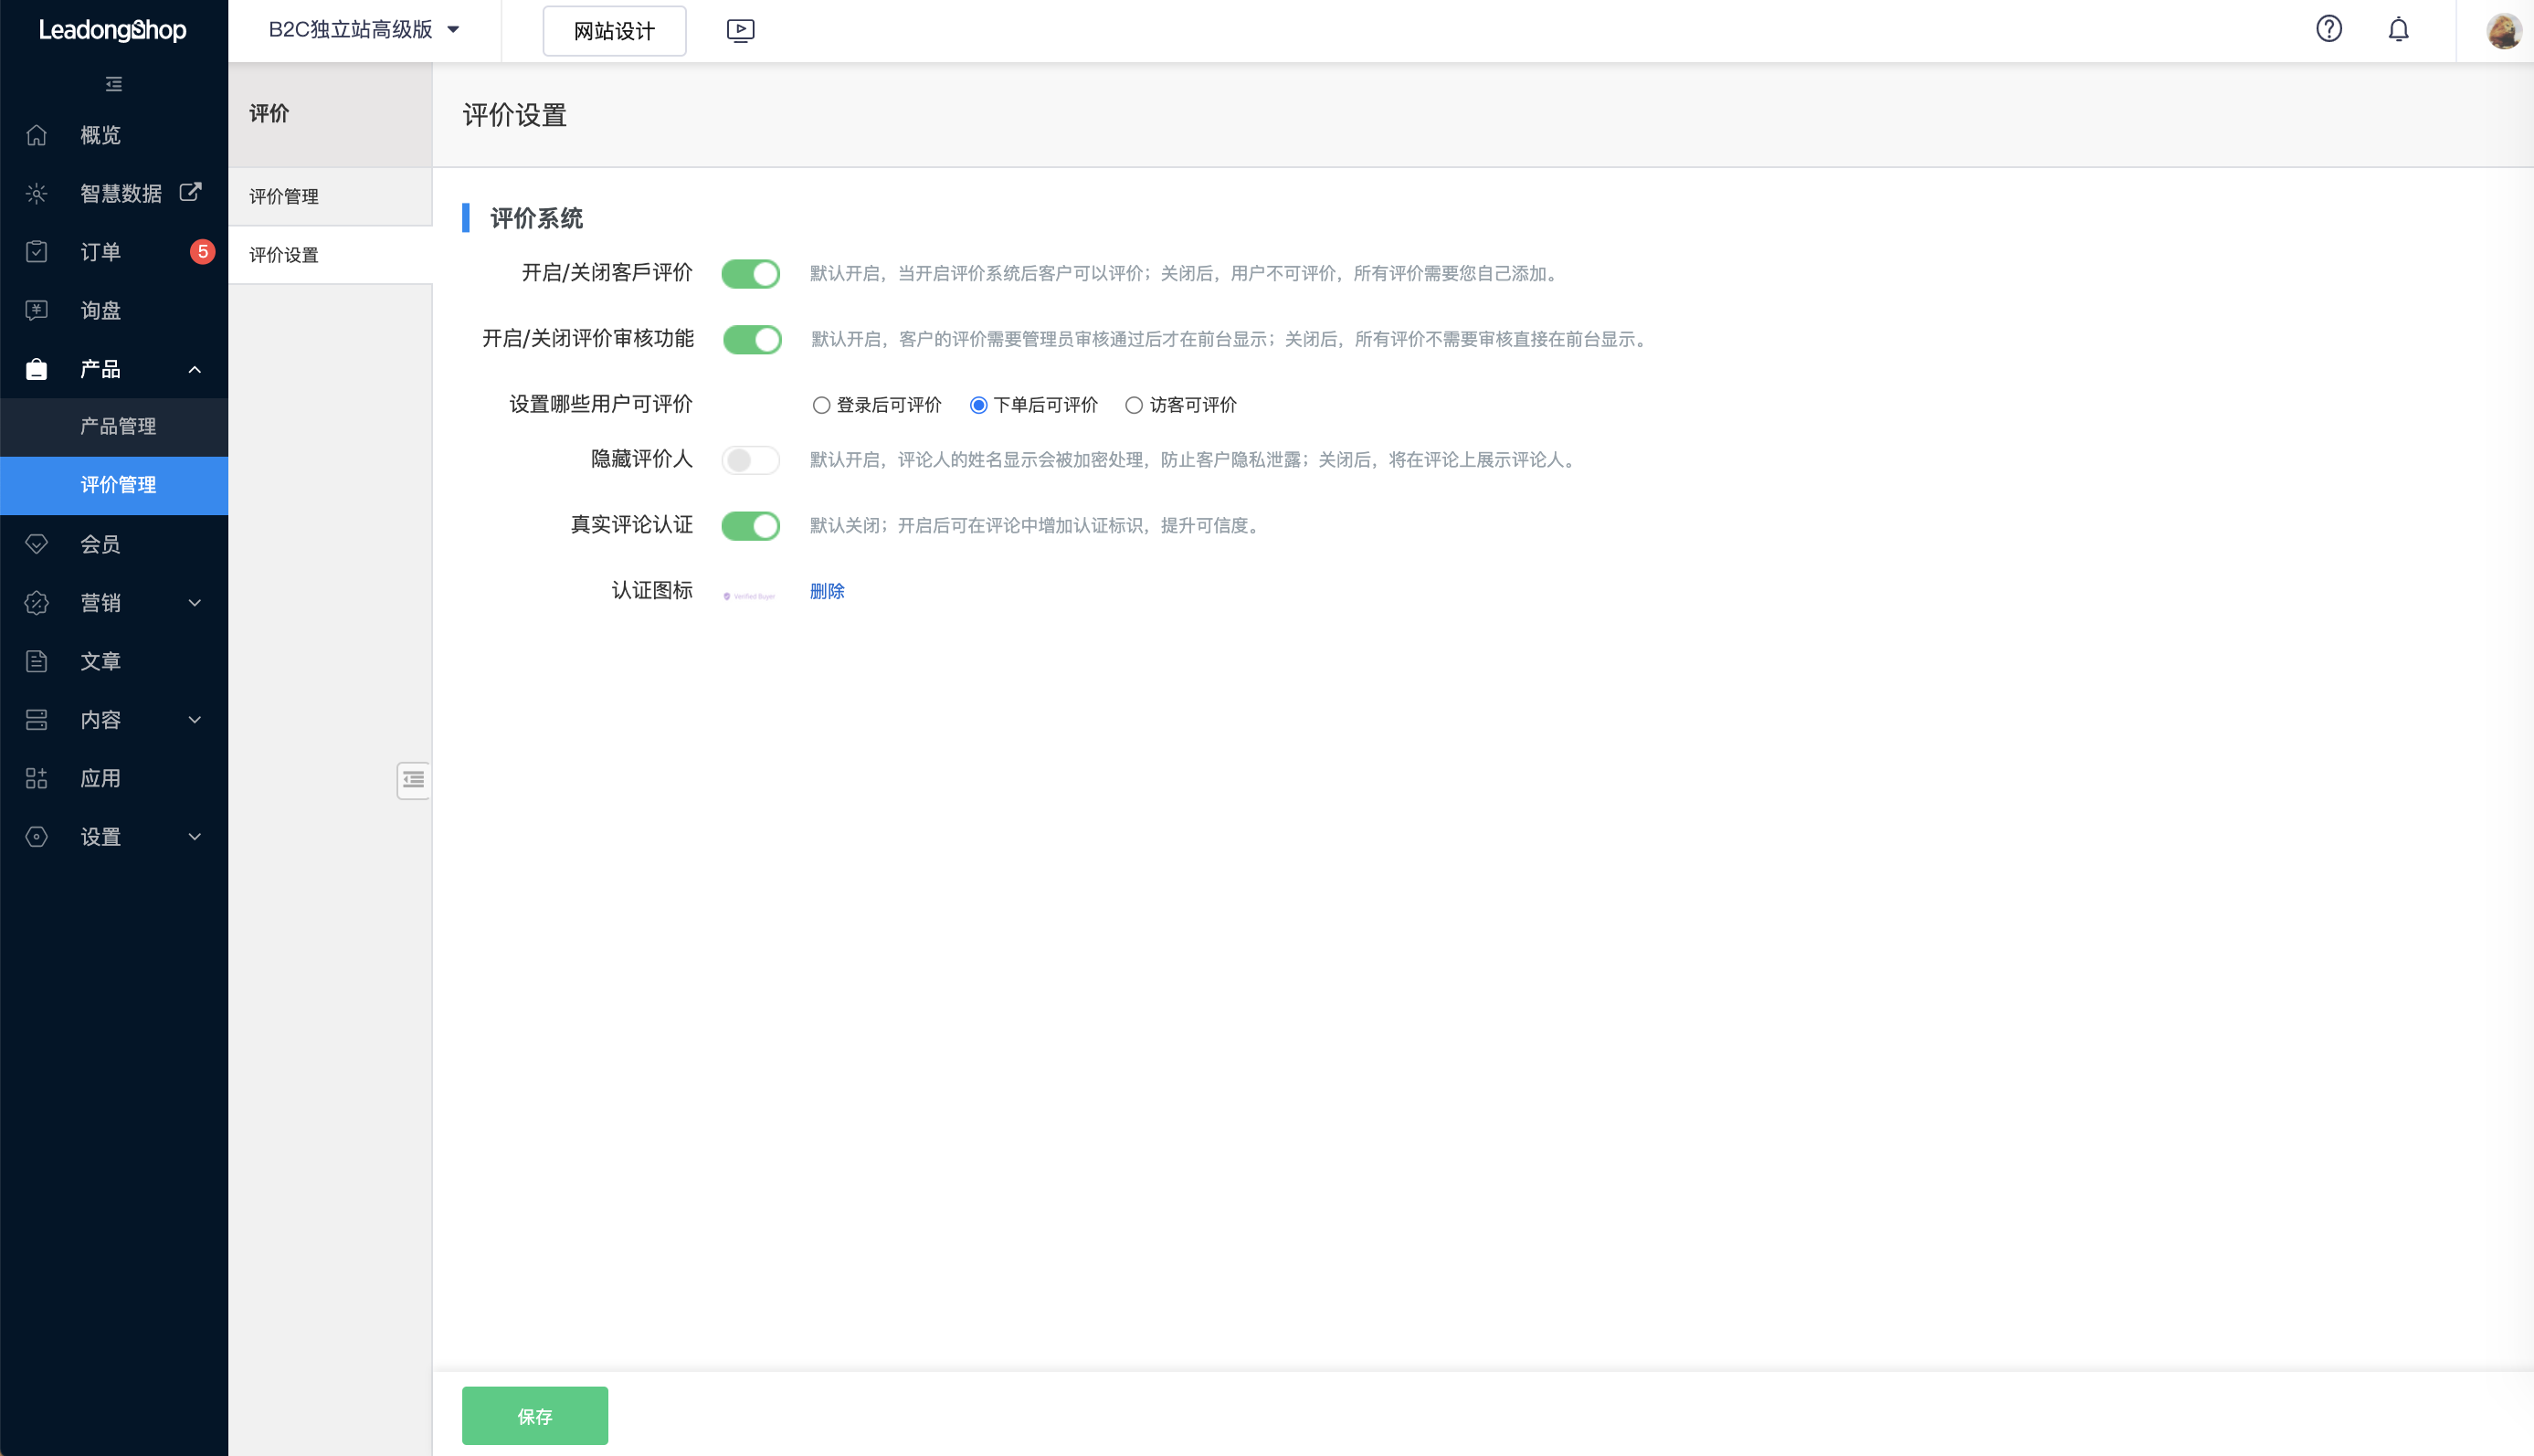Click the secondary panel collapse icon
The width and height of the screenshot is (2534, 1456).
click(413, 780)
